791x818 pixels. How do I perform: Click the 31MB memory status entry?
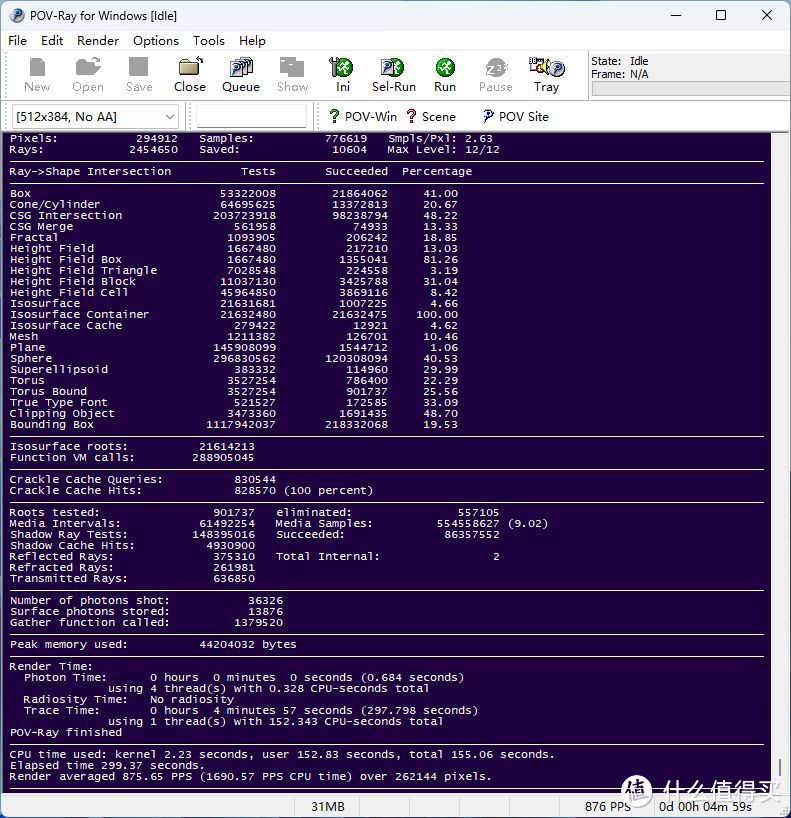(x=328, y=807)
